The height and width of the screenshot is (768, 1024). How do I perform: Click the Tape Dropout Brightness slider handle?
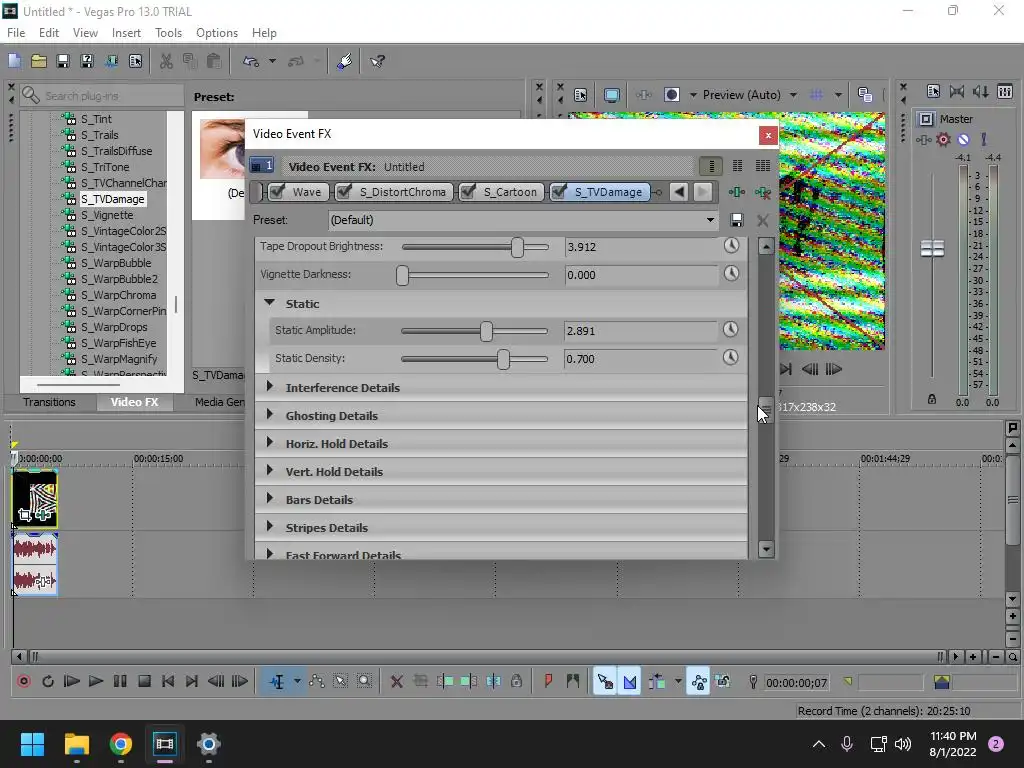(517, 247)
